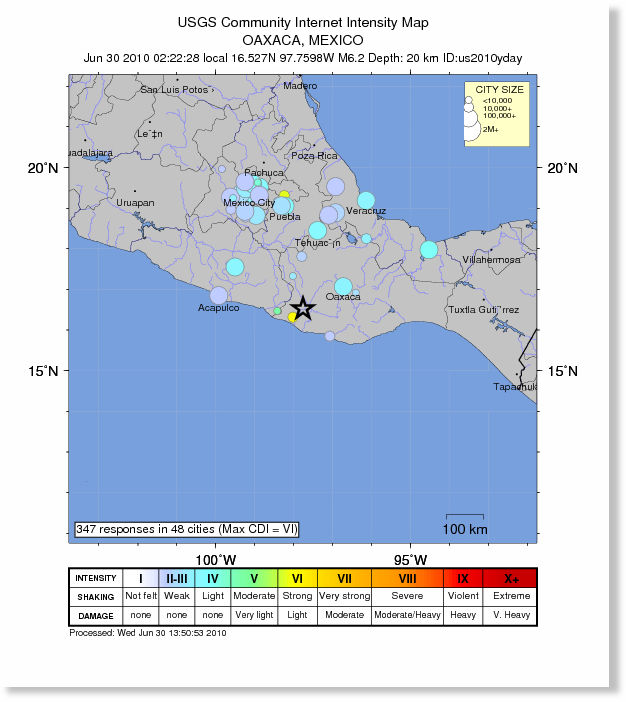
Task: Click the epicenter star marker
Action: [303, 308]
